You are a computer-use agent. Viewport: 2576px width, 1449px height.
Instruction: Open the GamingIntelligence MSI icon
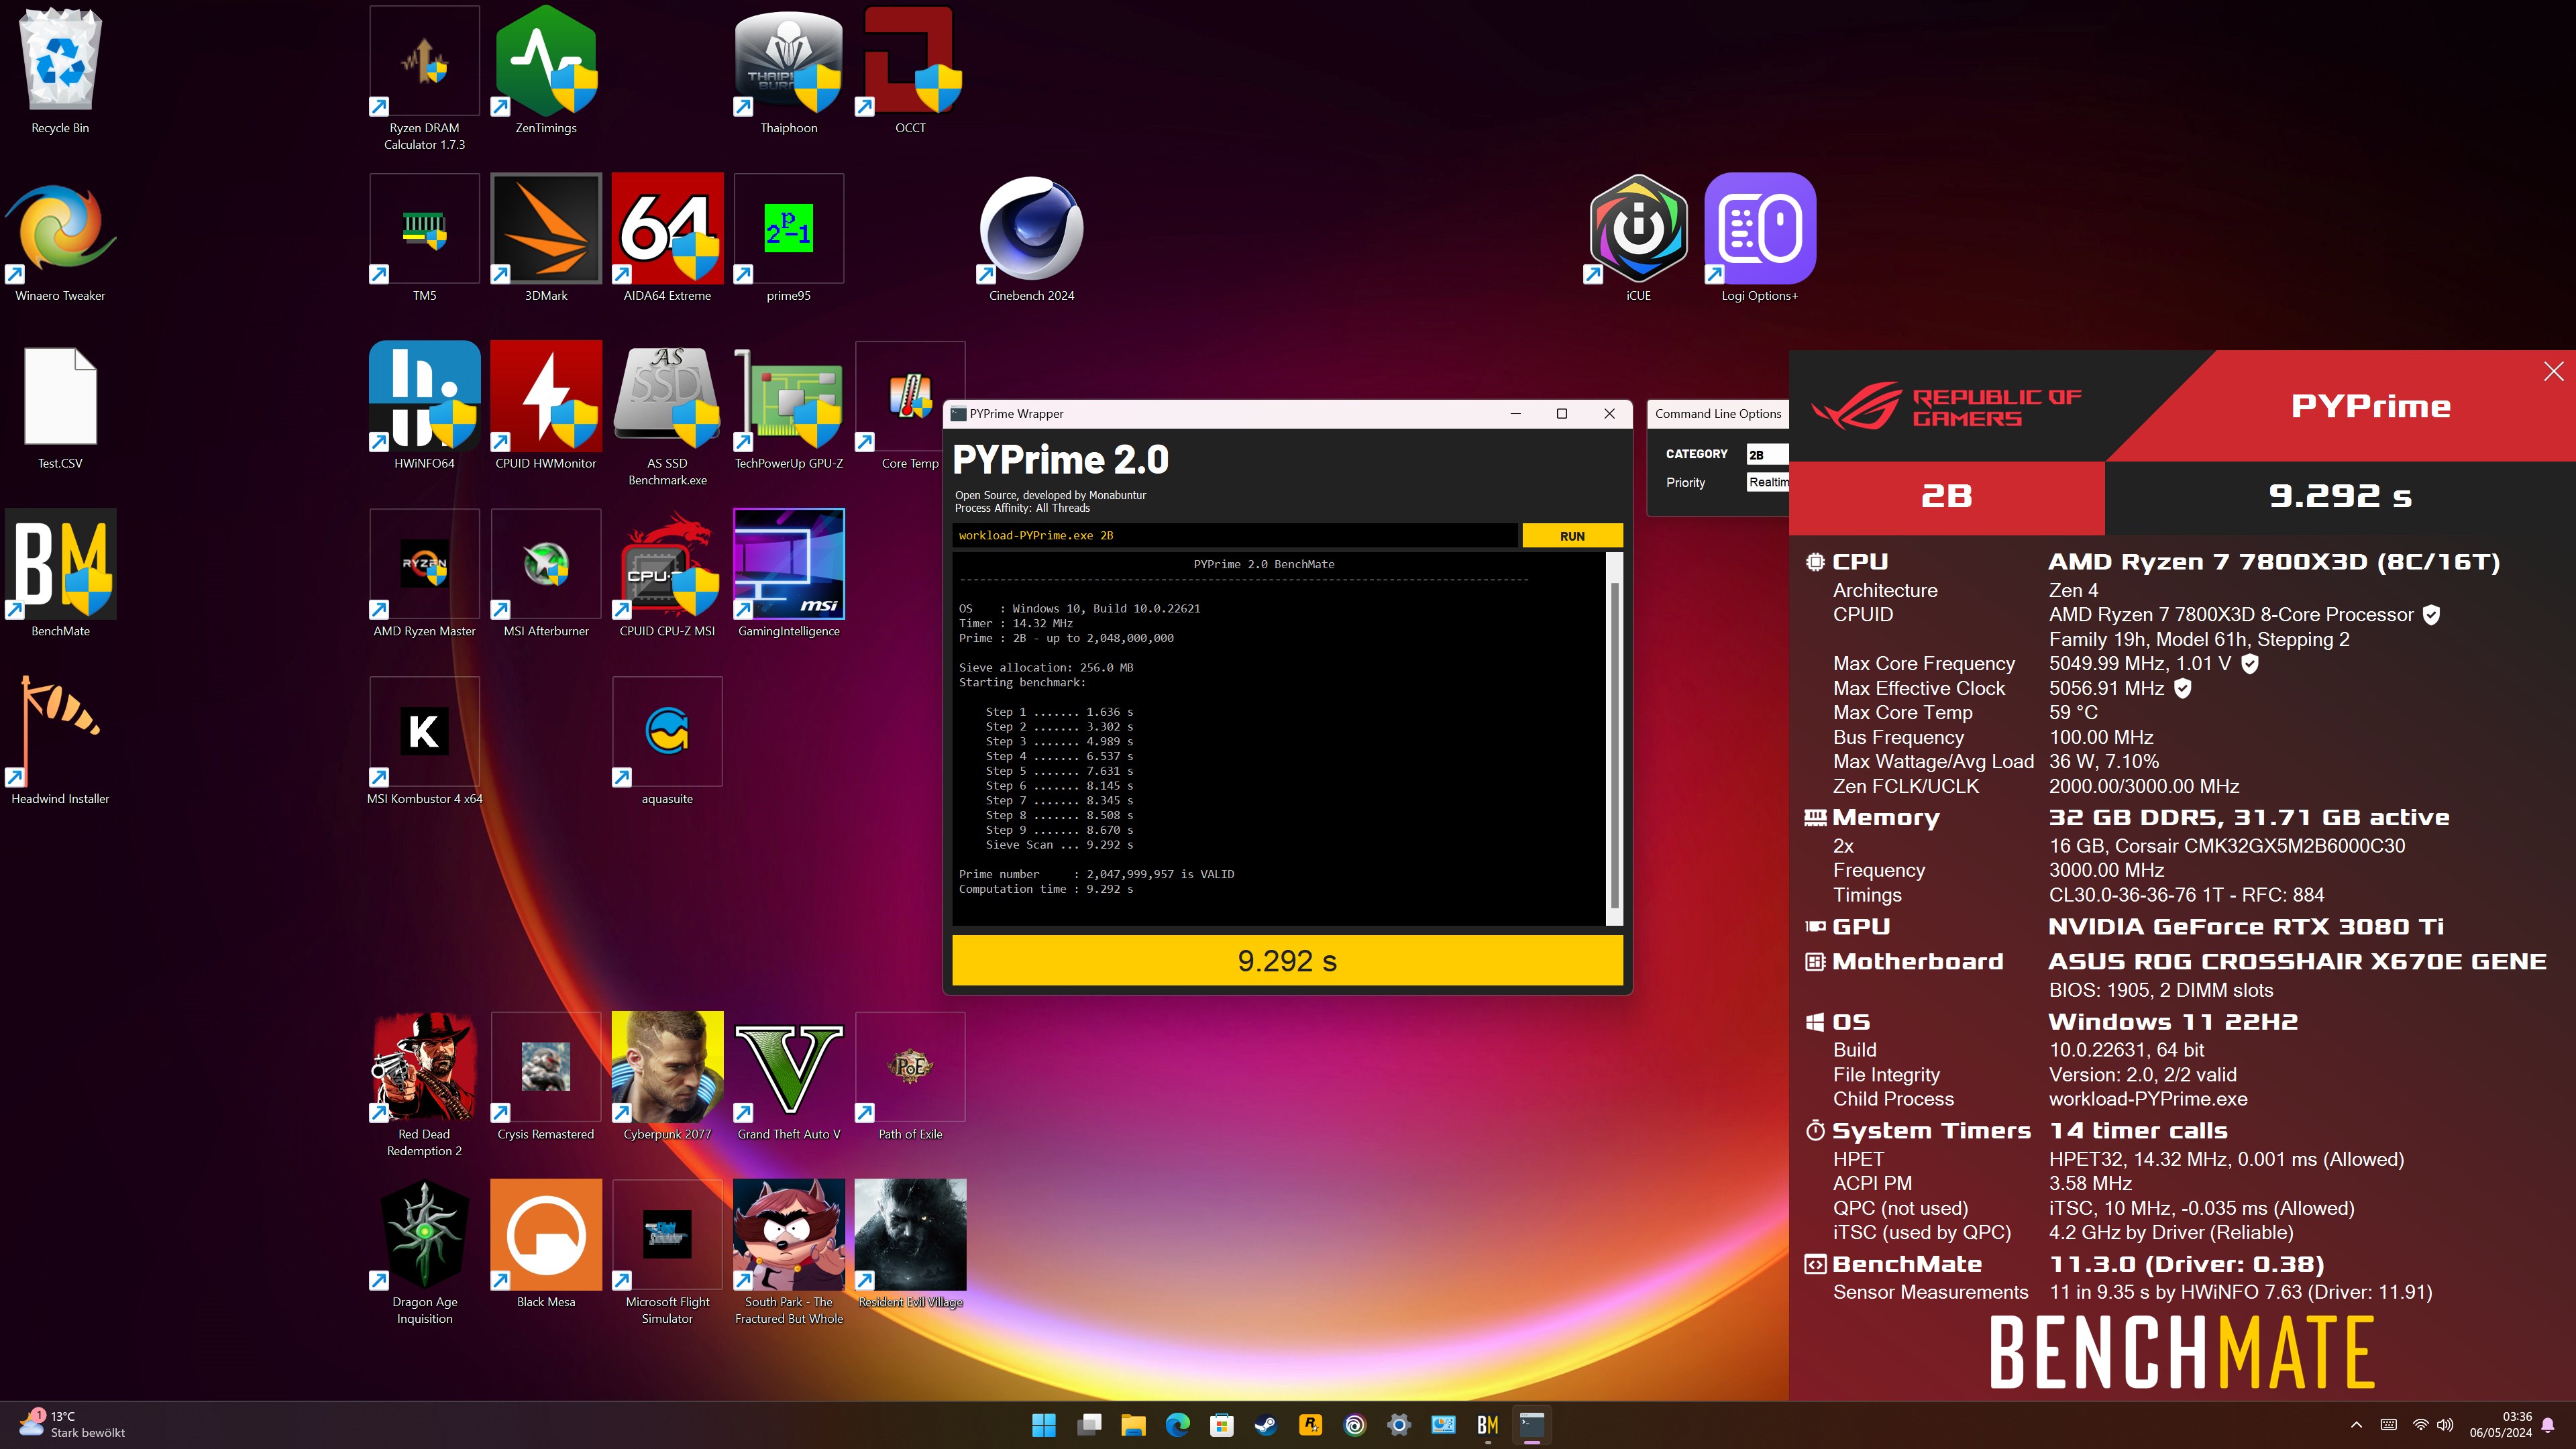(x=788, y=574)
